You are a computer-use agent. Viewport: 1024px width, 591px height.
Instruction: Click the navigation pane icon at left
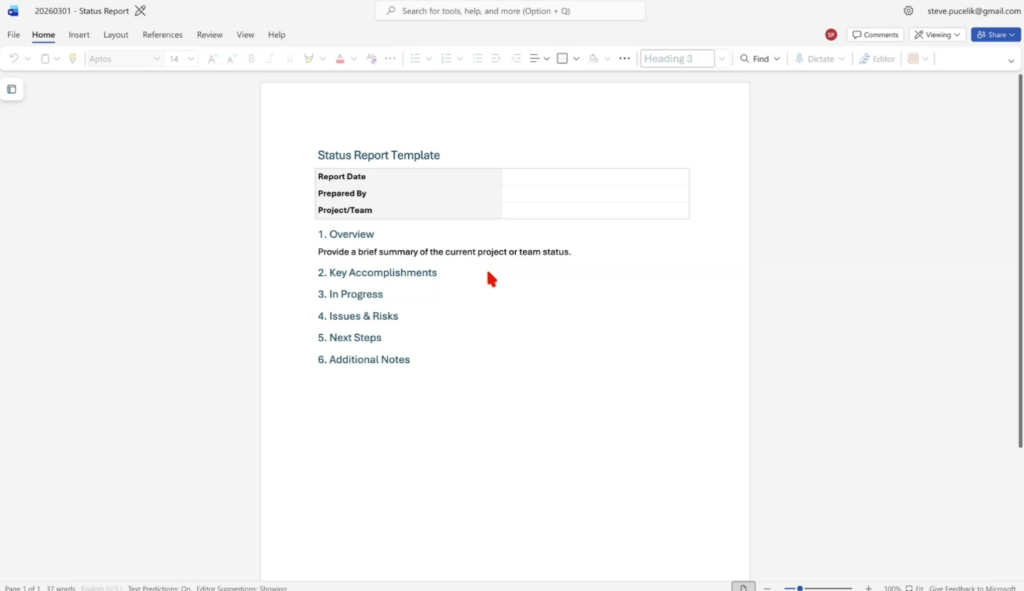tap(12, 89)
